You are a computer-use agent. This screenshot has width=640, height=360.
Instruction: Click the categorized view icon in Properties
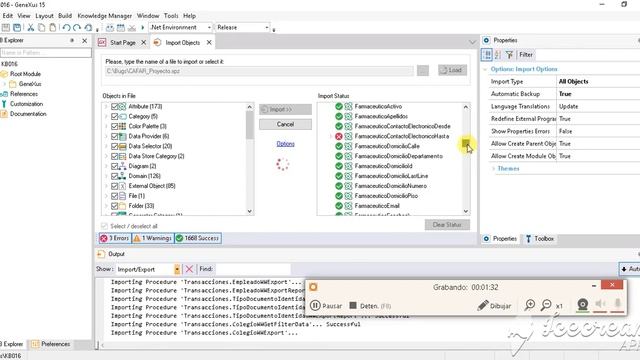[x=487, y=55]
